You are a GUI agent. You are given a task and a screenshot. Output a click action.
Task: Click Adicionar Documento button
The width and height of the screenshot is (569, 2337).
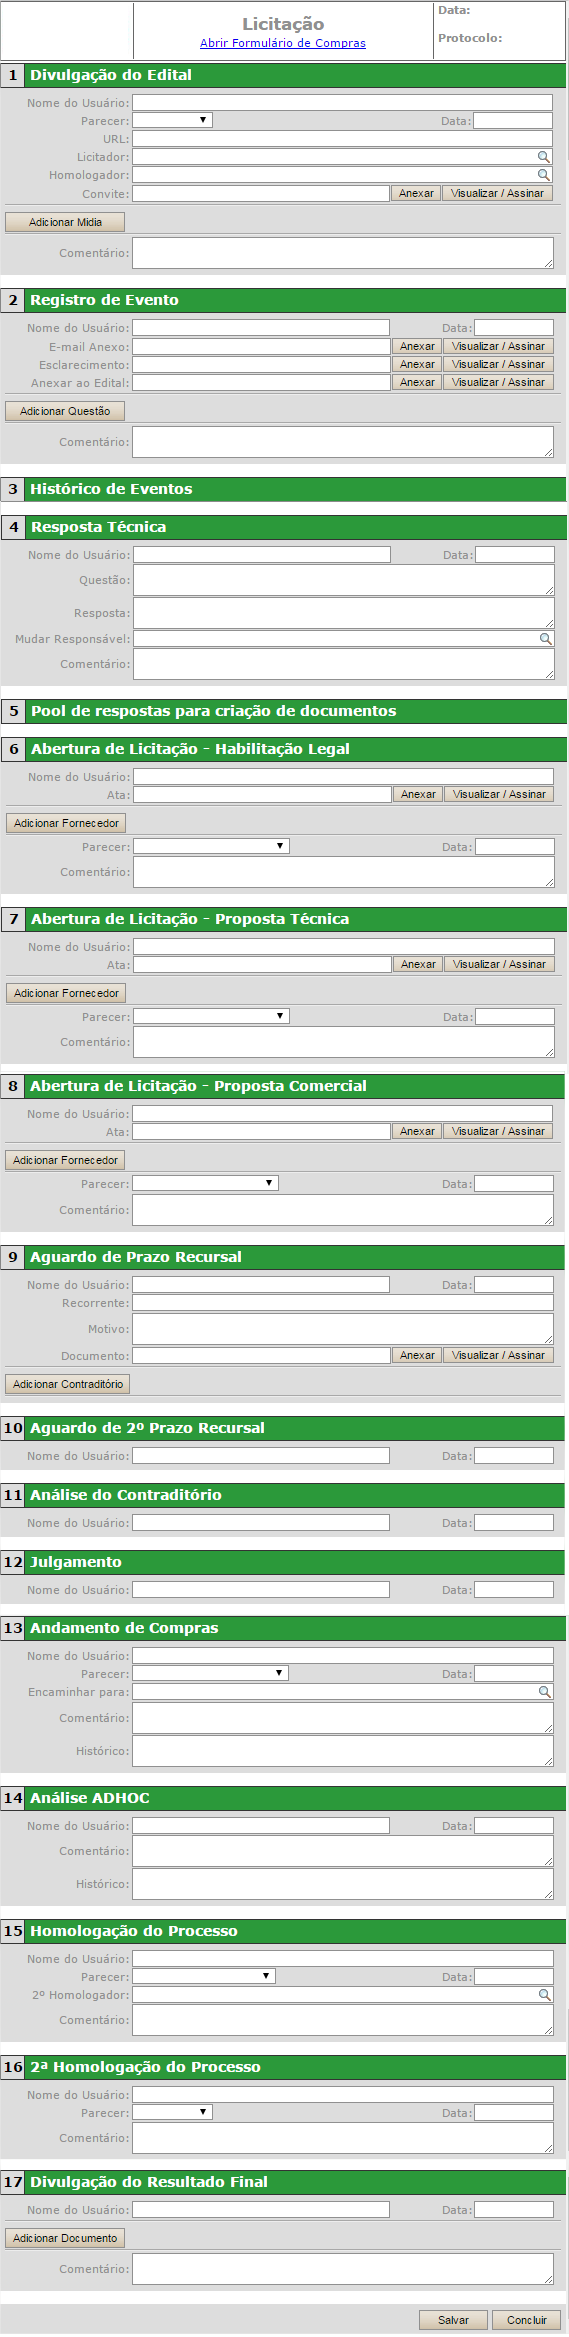coord(65,2239)
